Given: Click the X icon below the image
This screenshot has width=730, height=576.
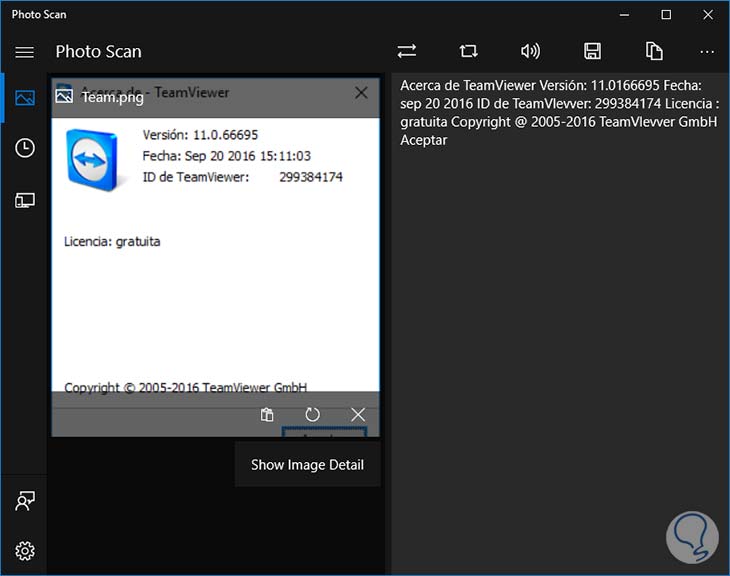Looking at the screenshot, I should [x=358, y=414].
